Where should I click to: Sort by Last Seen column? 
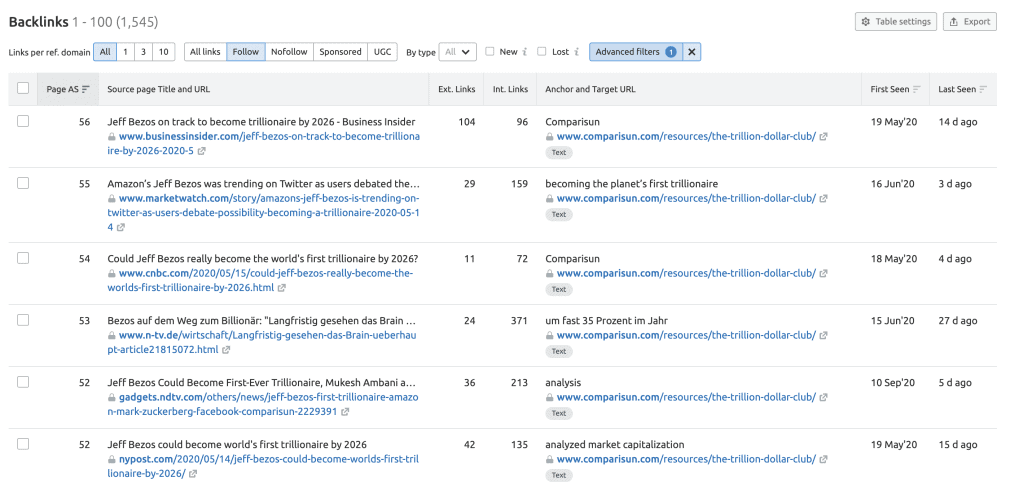pyautogui.click(x=962, y=90)
